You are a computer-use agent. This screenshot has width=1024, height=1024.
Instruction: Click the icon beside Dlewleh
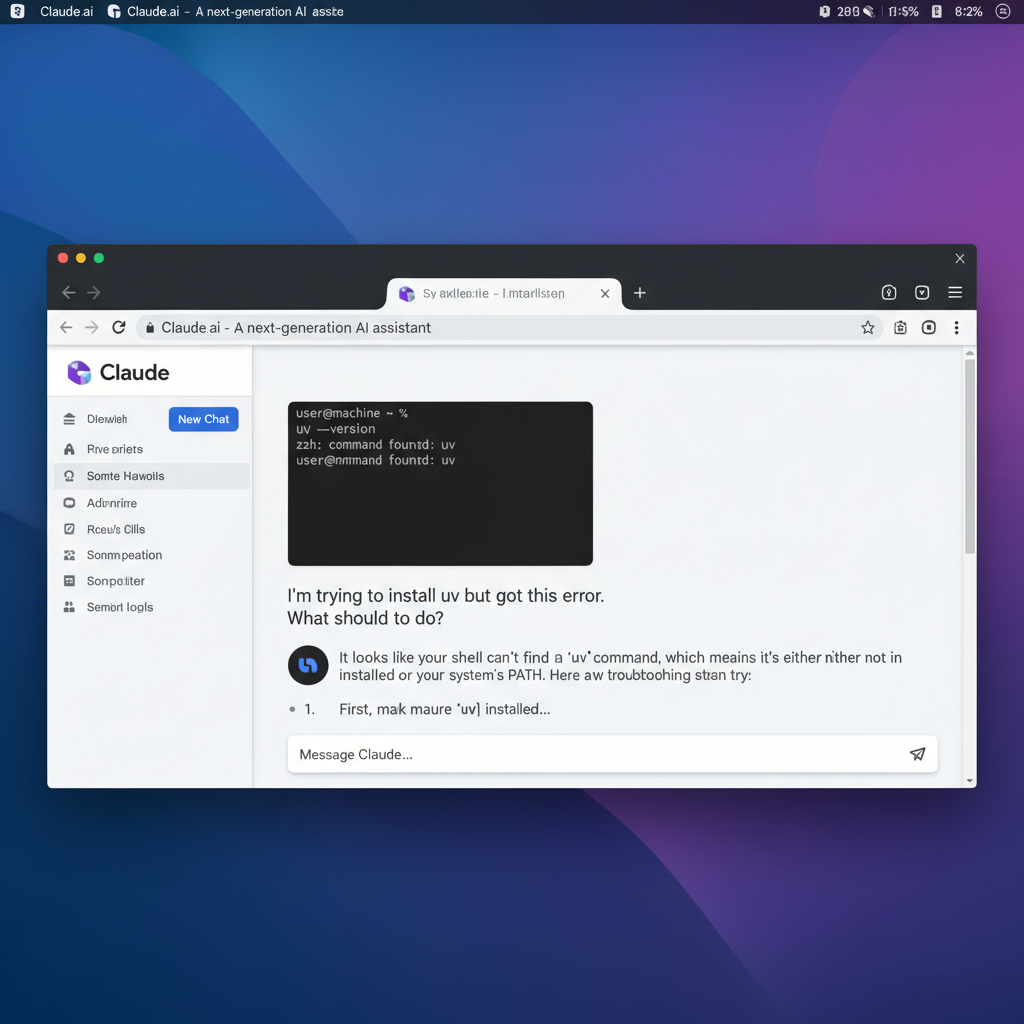(69, 419)
